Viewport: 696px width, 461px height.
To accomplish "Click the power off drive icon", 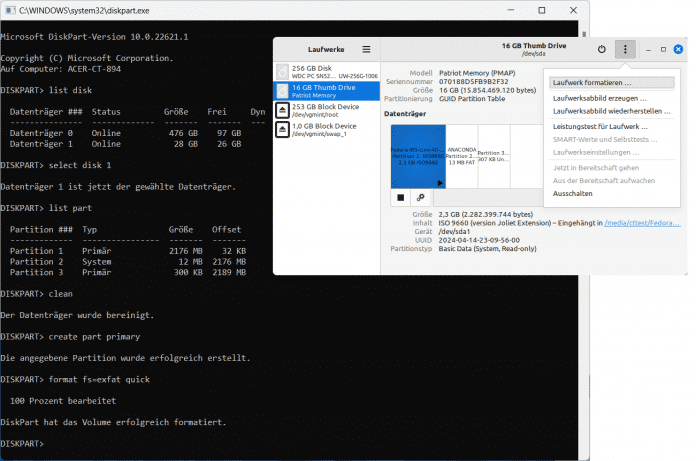I will coord(601,49).
